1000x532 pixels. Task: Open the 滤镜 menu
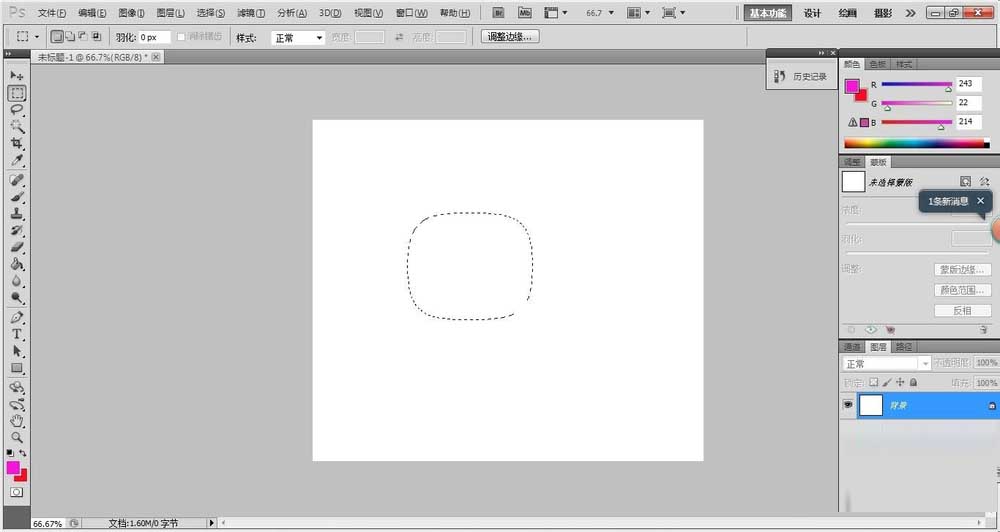click(251, 13)
